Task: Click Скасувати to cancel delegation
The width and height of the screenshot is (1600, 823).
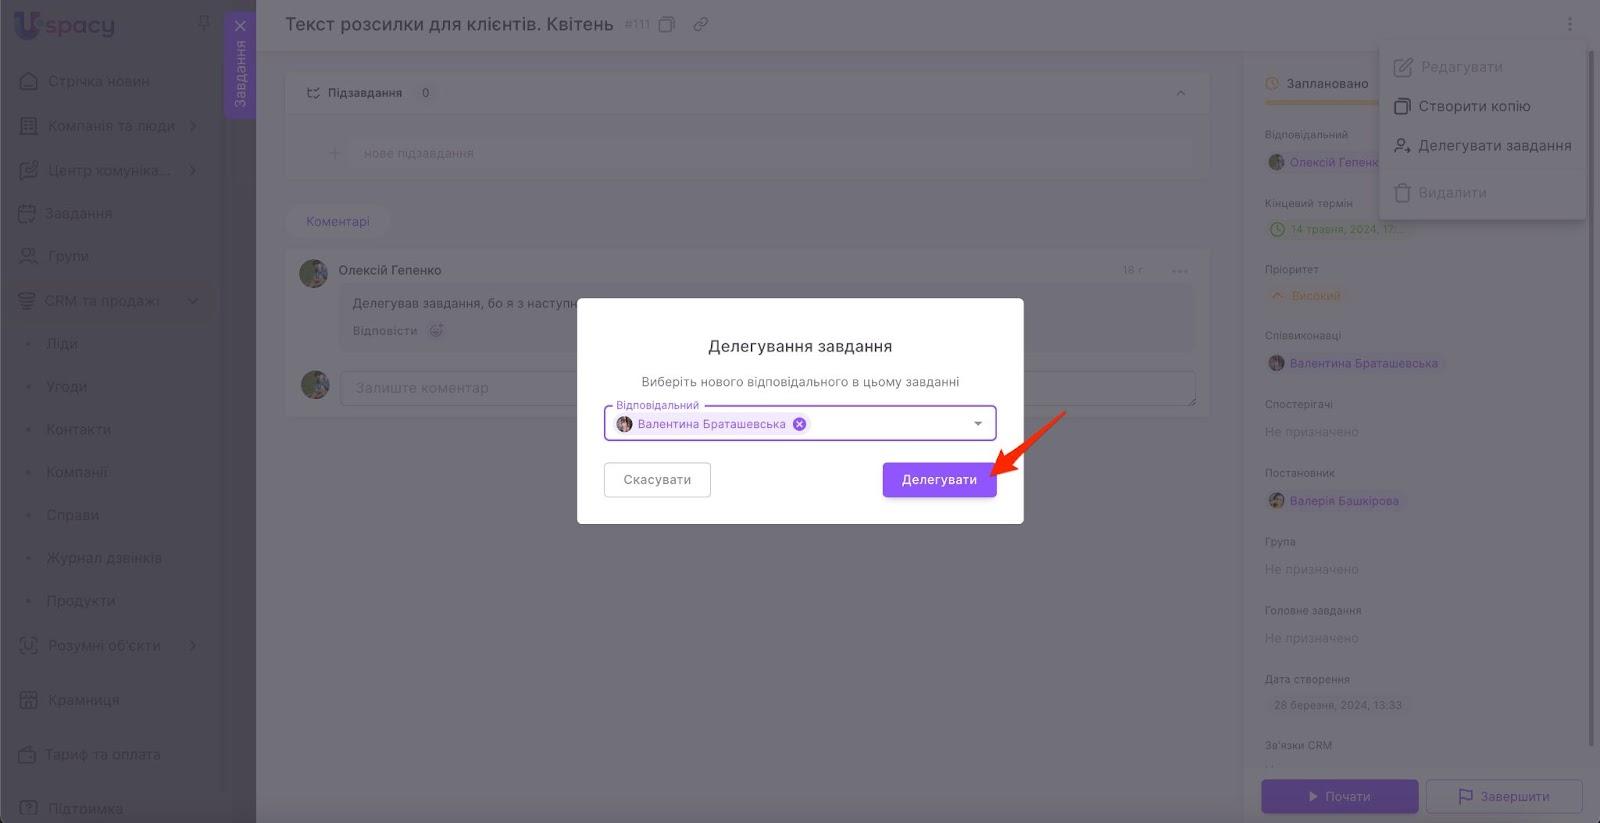Action: point(657,480)
